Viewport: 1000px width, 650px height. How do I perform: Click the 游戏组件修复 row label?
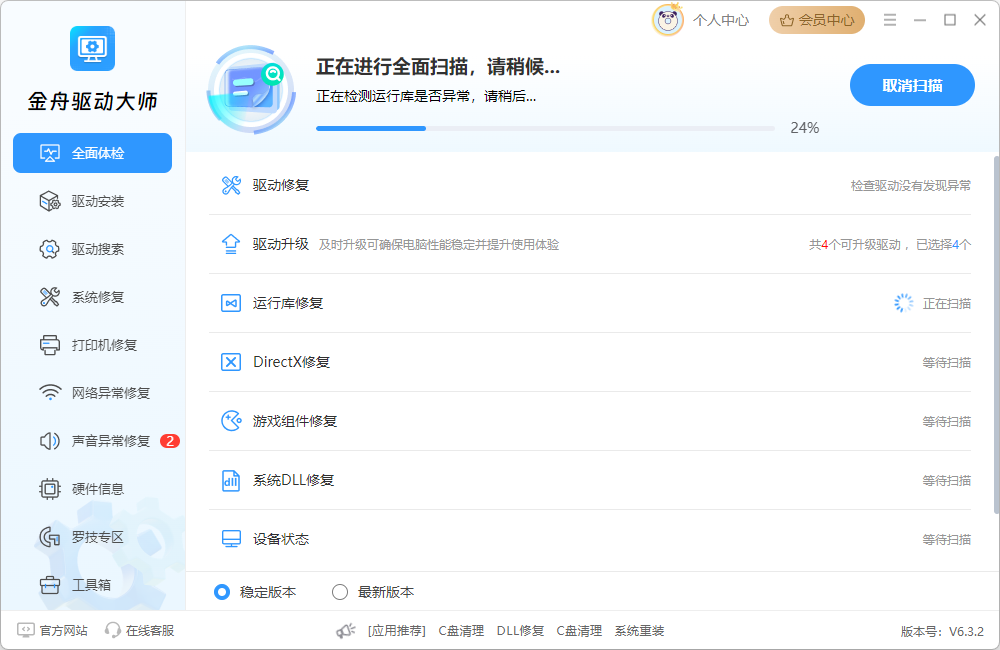[x=295, y=421]
